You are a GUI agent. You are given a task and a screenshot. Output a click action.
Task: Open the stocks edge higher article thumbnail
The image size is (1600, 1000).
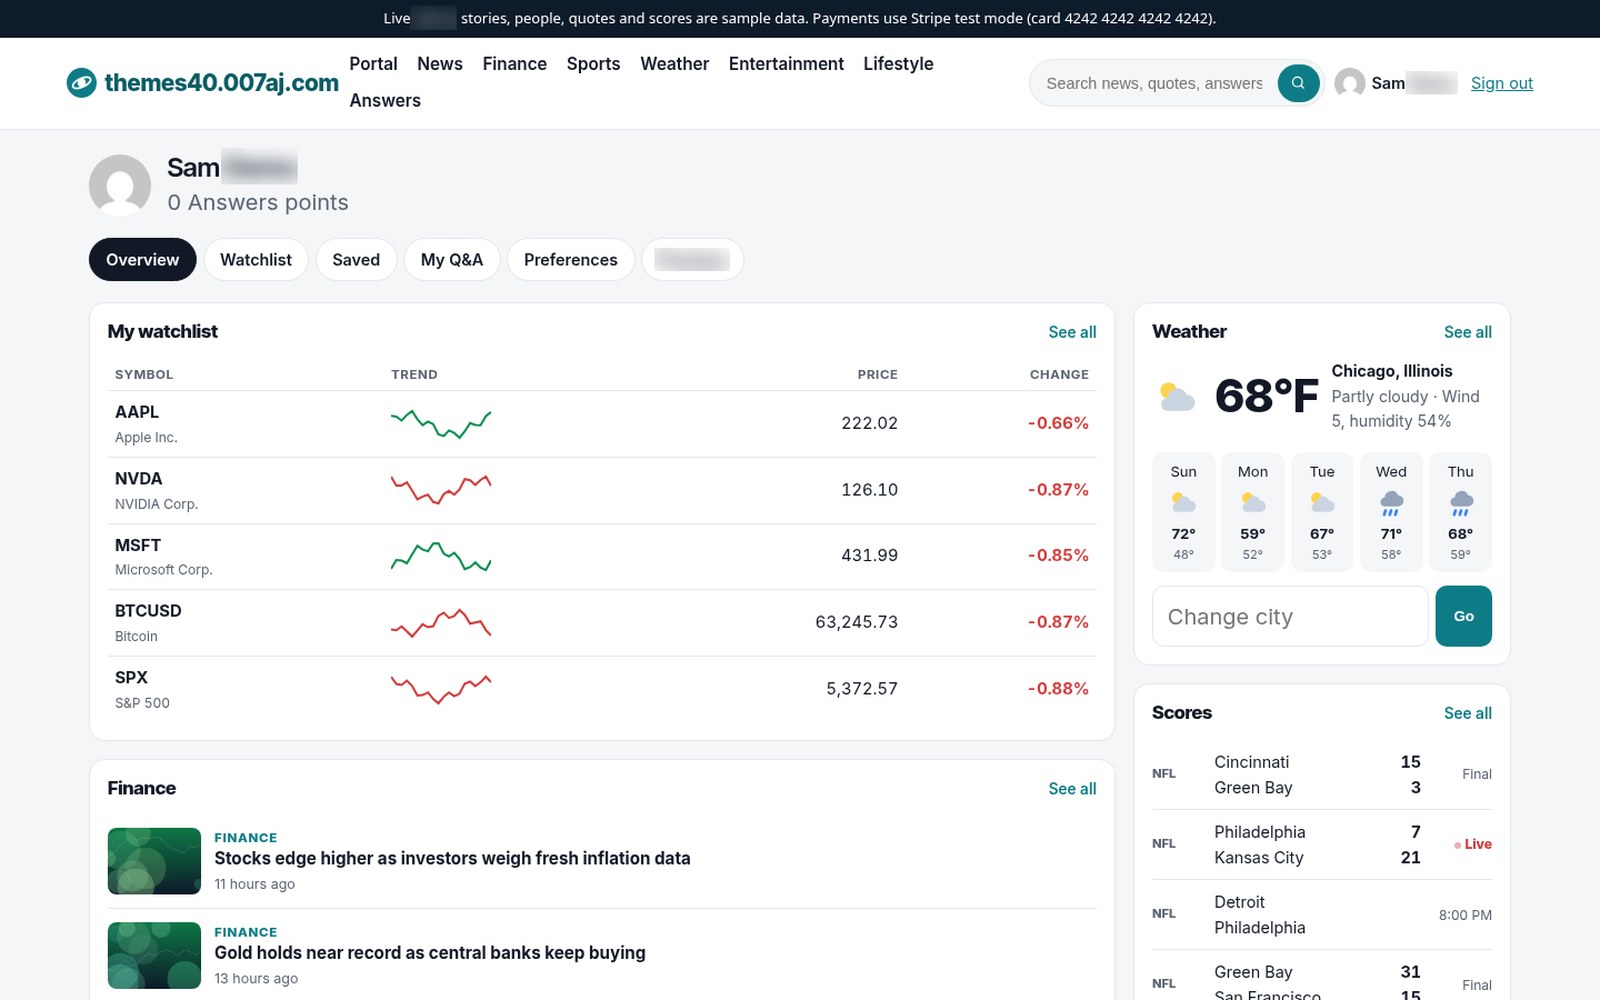[154, 861]
